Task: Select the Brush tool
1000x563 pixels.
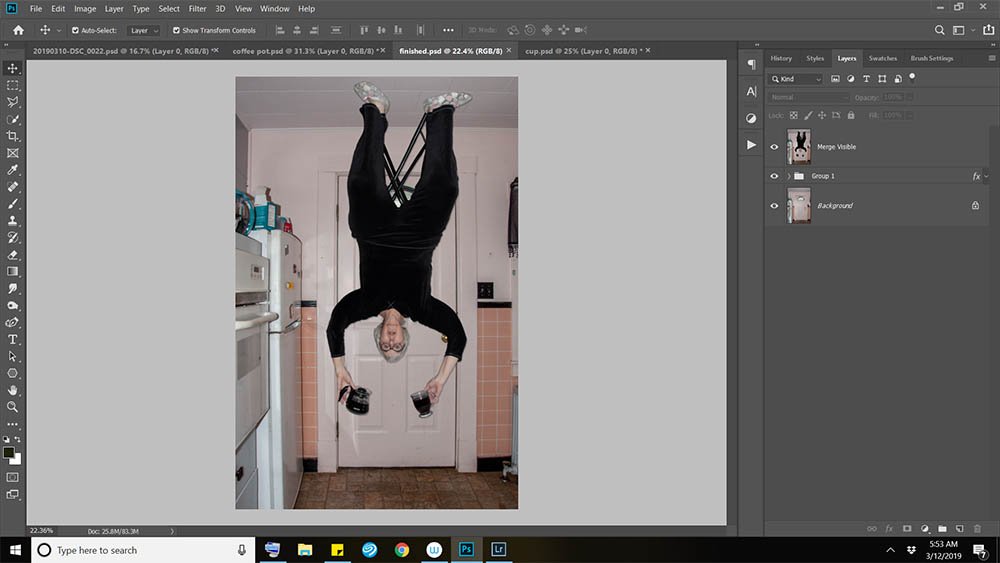Action: pyautogui.click(x=12, y=204)
